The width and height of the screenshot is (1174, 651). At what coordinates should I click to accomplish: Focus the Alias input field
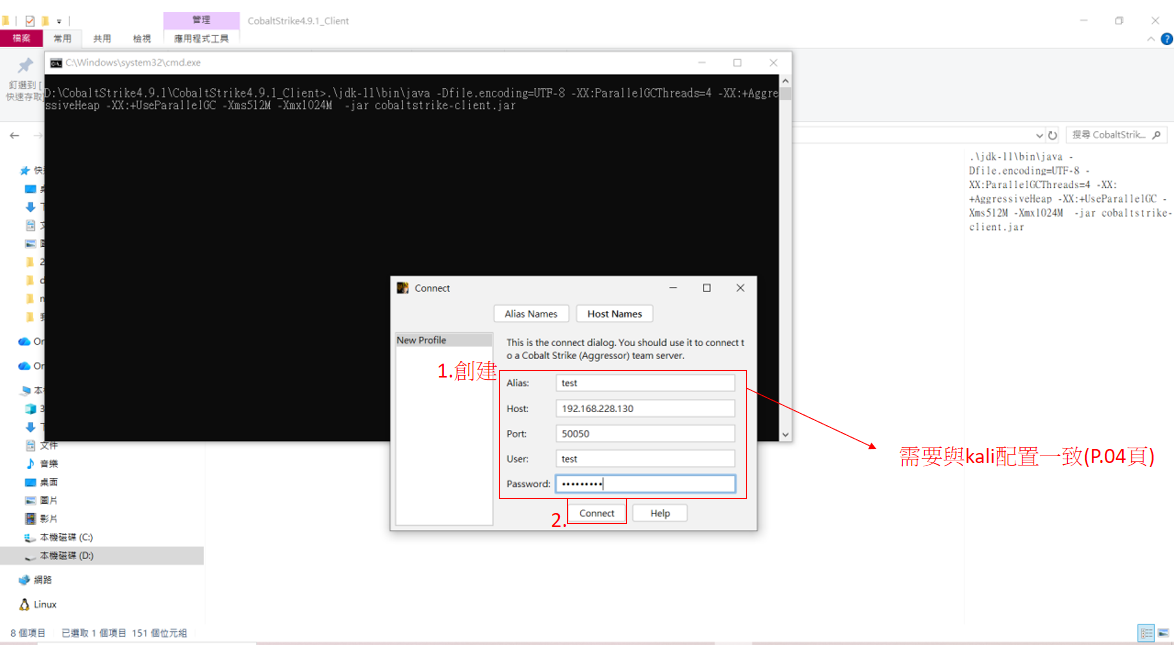pyautogui.click(x=645, y=383)
